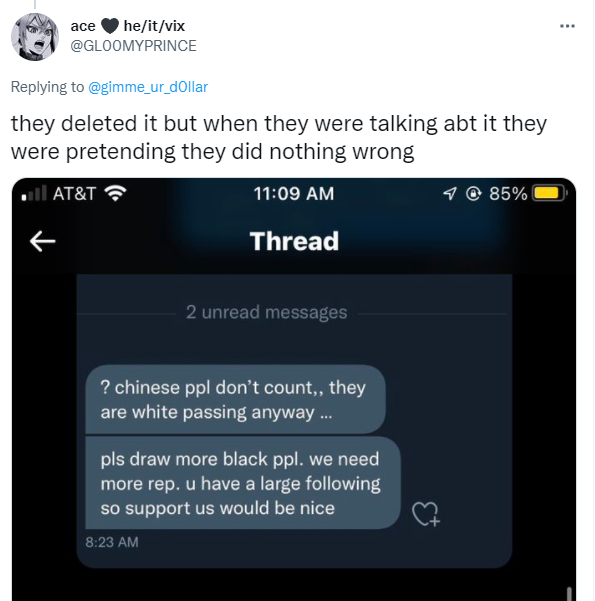Click the @GLOOMYPRINCE handle

pos(133,46)
